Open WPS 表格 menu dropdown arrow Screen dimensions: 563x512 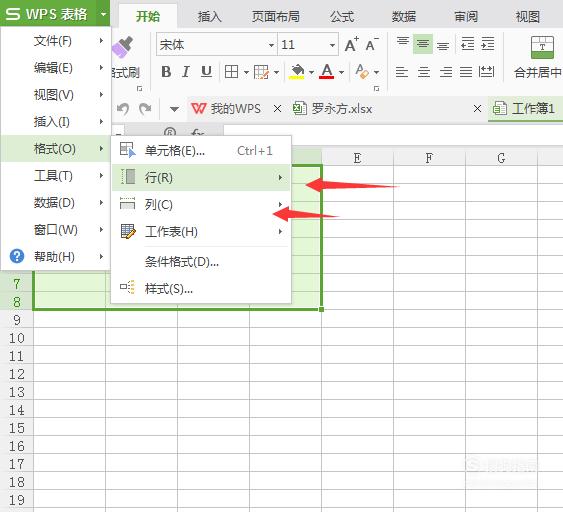(x=103, y=14)
